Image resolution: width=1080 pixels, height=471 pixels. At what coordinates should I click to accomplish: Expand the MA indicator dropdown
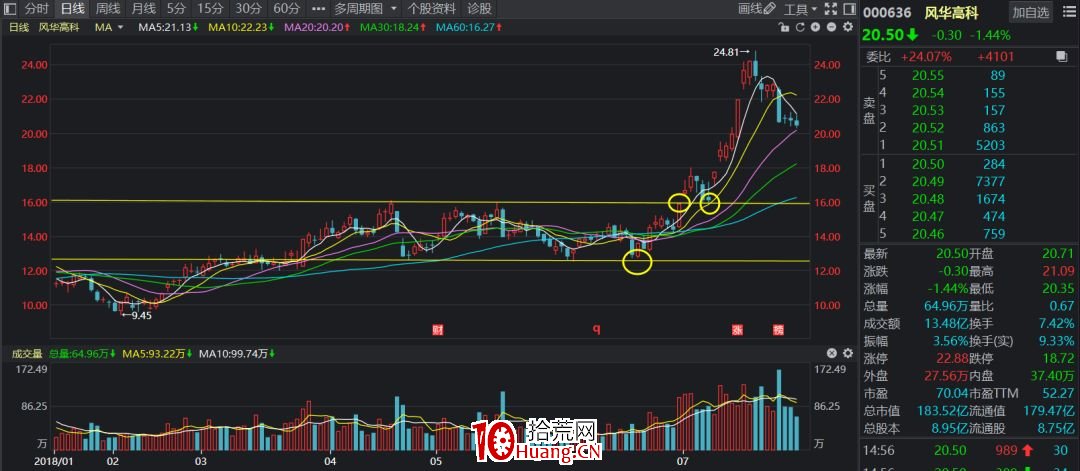[x=121, y=28]
